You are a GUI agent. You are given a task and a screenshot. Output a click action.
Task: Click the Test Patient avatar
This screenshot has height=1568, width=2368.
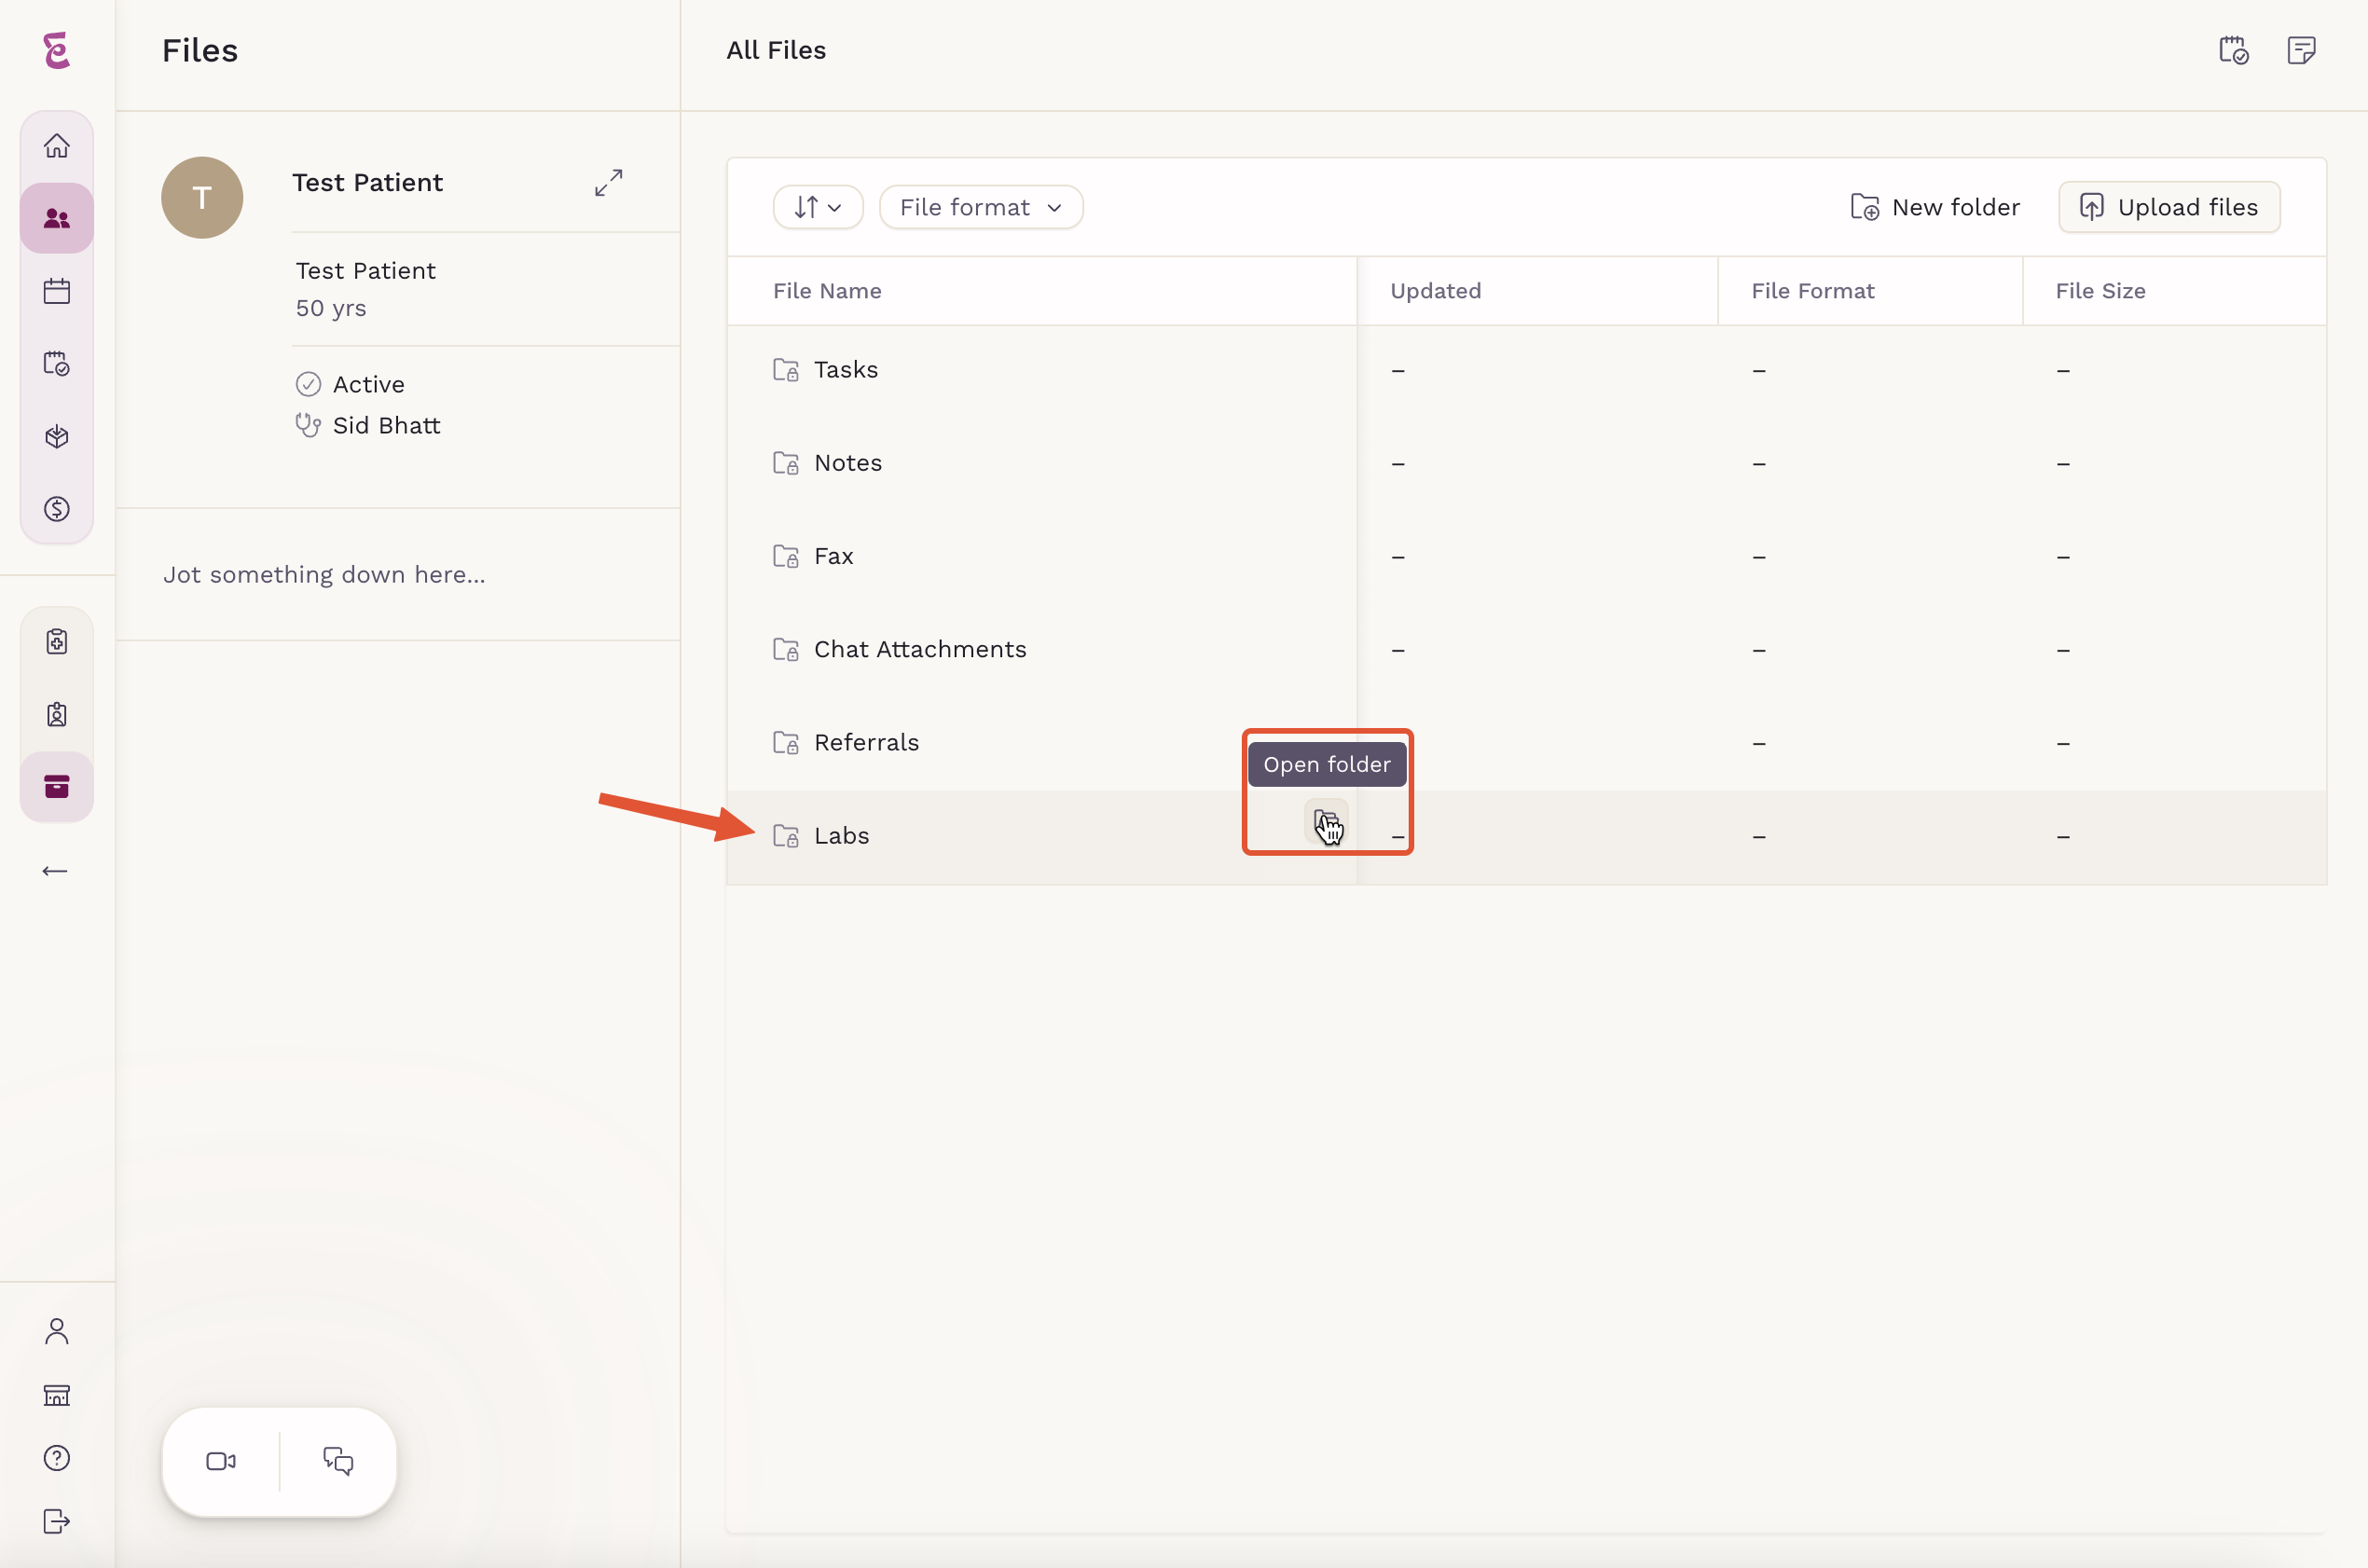tap(202, 197)
